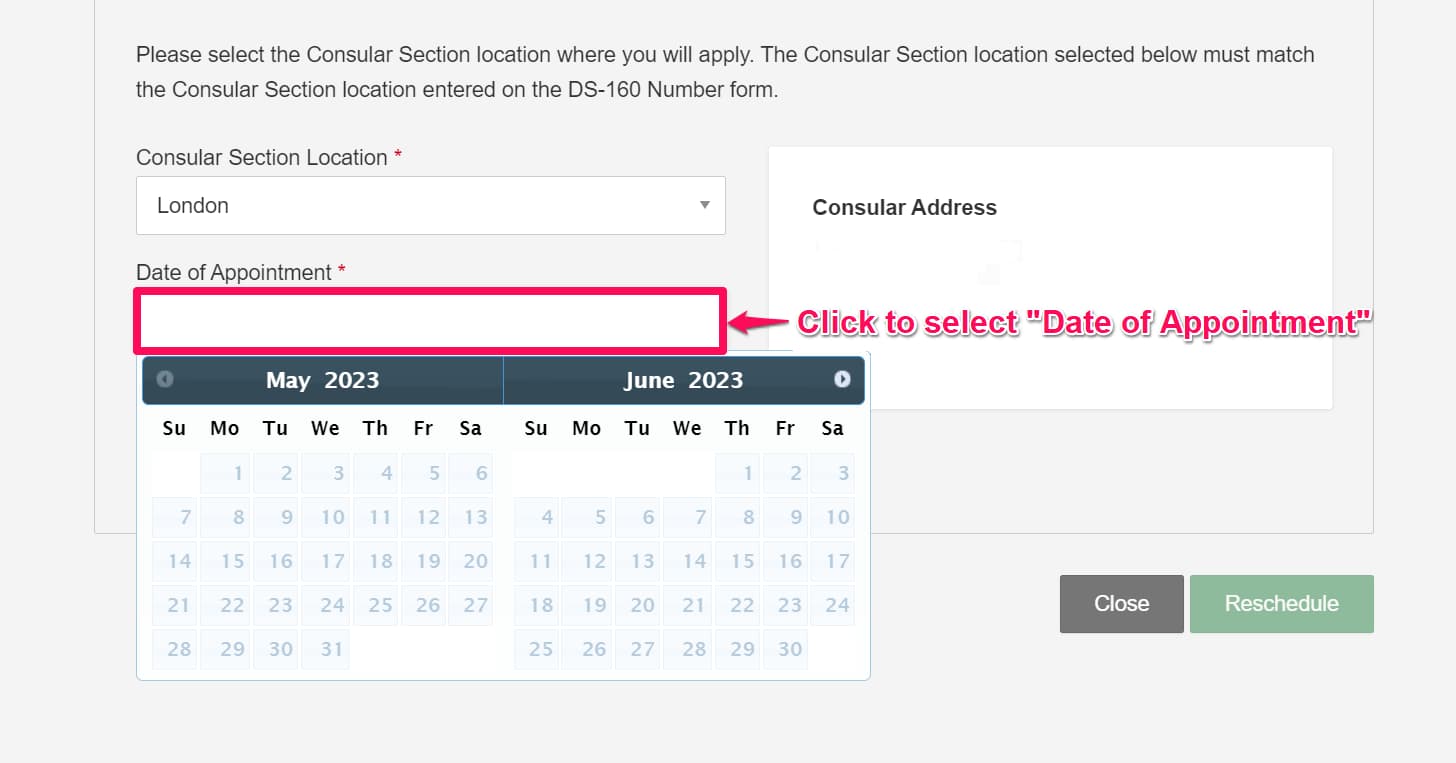Select May 28 on the calendar
This screenshot has width=1456, height=763.
point(175,649)
